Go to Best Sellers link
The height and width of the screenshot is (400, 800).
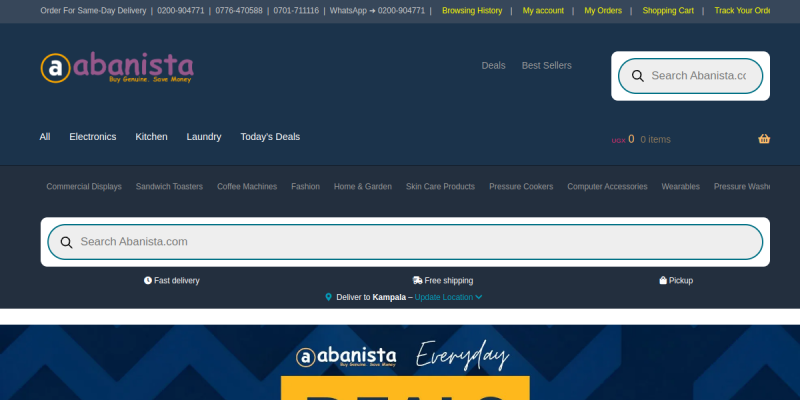coord(546,65)
